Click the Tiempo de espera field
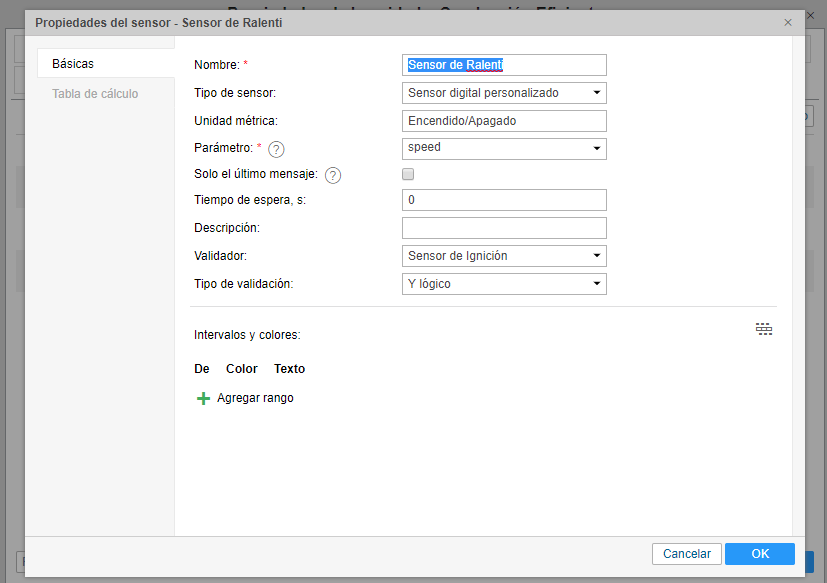The height and width of the screenshot is (583, 827). click(x=503, y=200)
